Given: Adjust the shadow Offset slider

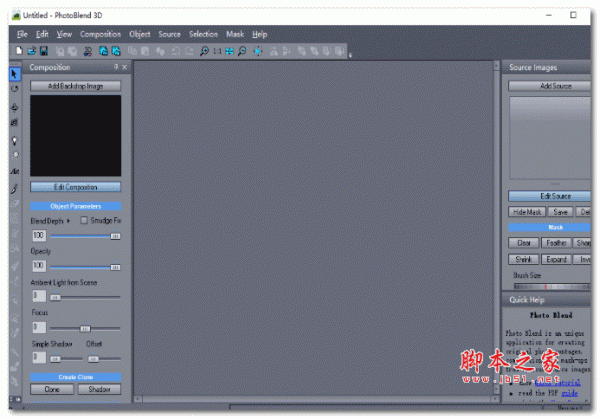Looking at the screenshot, I should pos(93,359).
